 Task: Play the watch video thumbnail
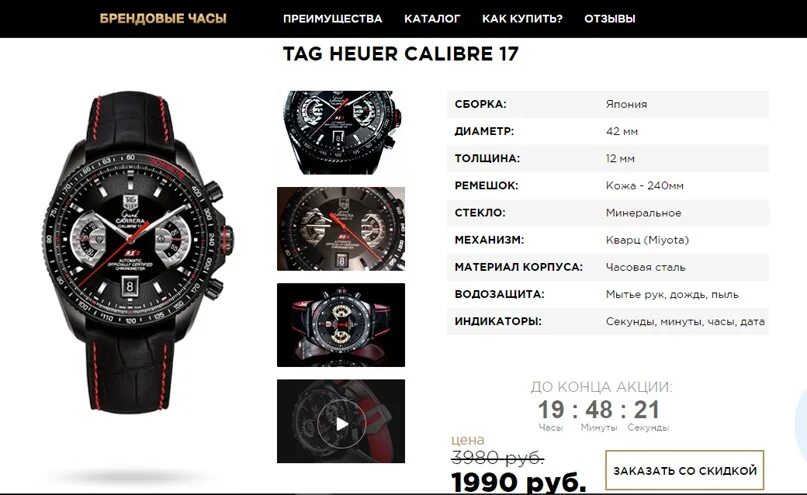coord(341,421)
